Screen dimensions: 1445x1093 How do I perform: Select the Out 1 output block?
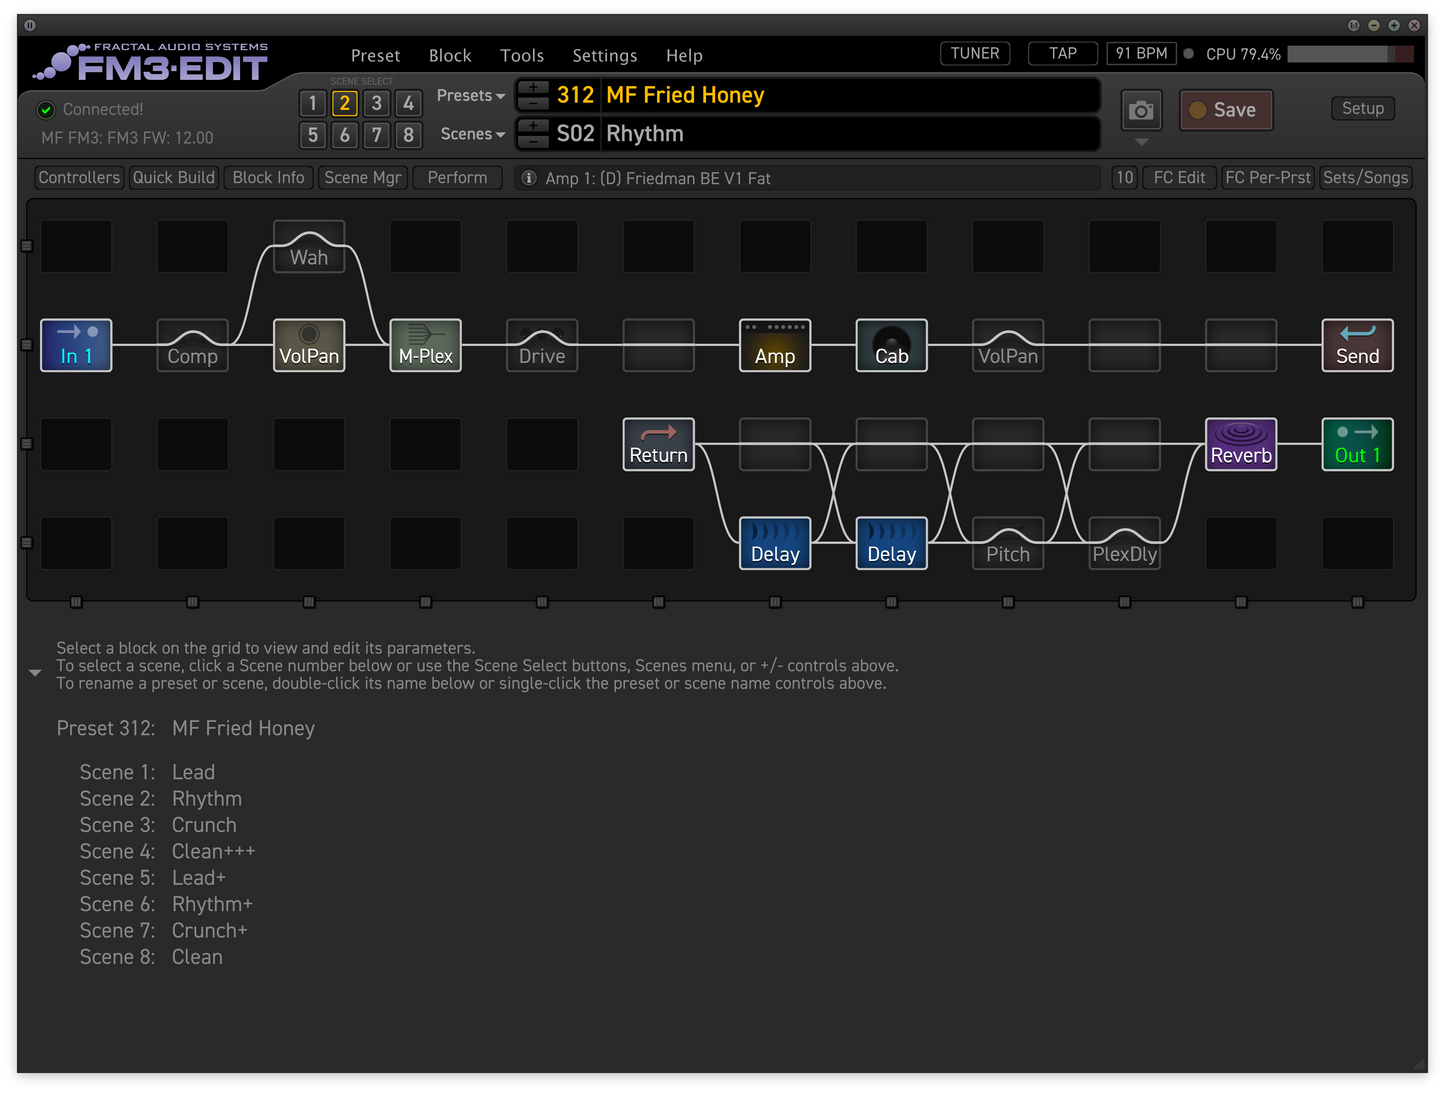(1358, 444)
